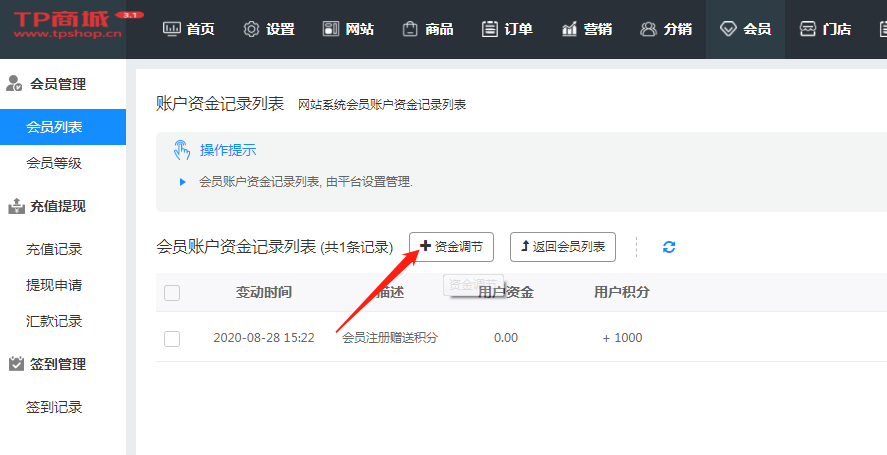Tick the select-all checkbox in table header
Image resolution: width=887 pixels, height=455 pixels.
point(172,293)
